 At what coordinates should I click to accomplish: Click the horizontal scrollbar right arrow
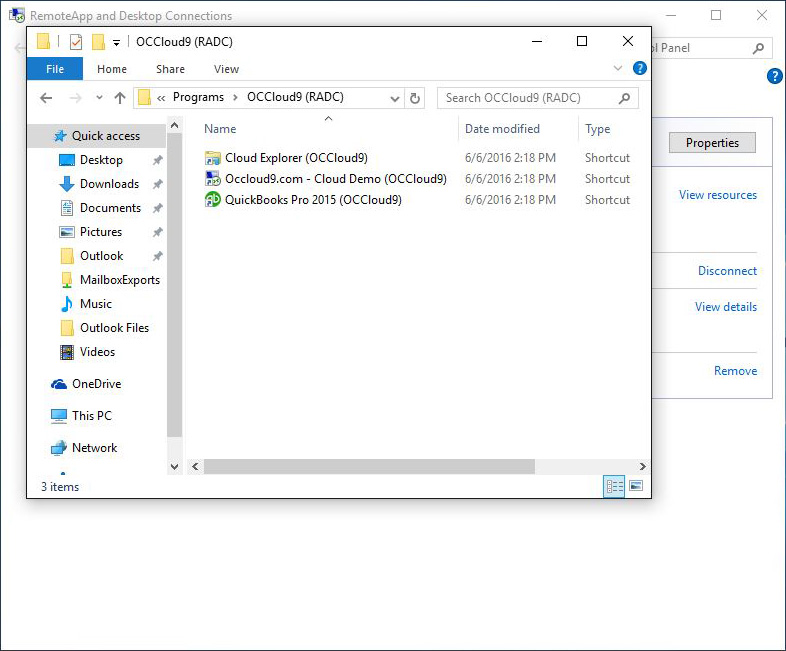pyautogui.click(x=643, y=467)
